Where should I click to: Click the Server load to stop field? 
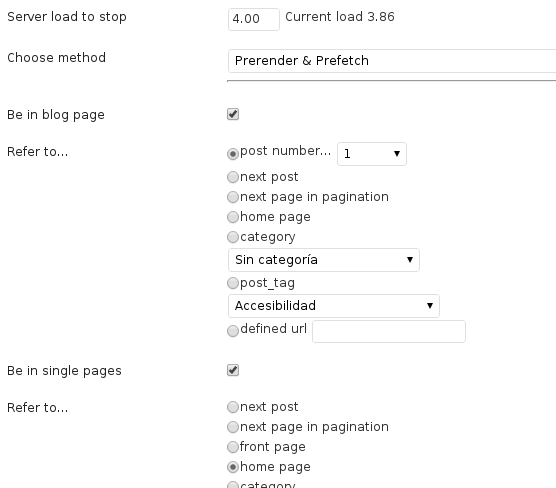pos(254,19)
